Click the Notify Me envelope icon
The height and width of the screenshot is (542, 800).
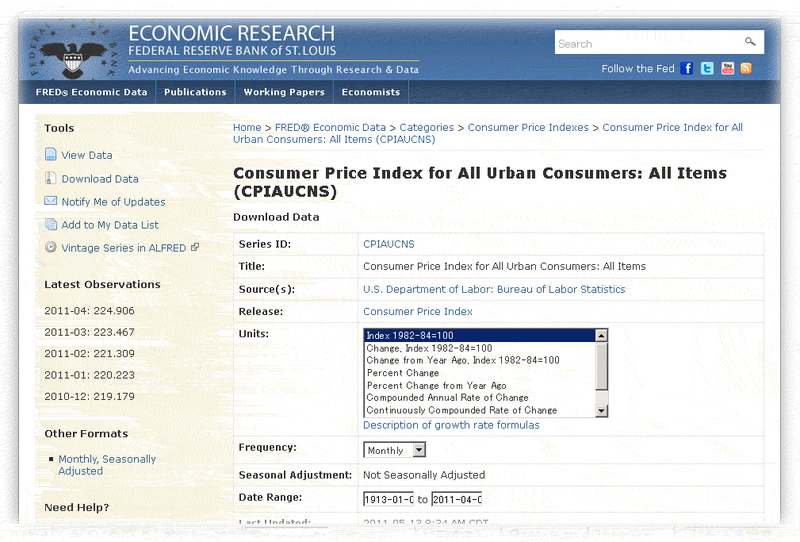pos(51,201)
